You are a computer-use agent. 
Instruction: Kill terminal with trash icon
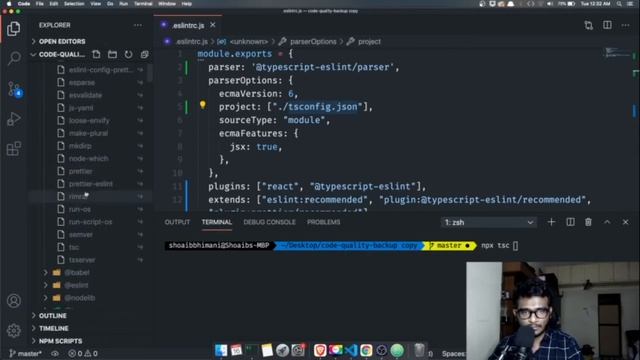[588, 222]
